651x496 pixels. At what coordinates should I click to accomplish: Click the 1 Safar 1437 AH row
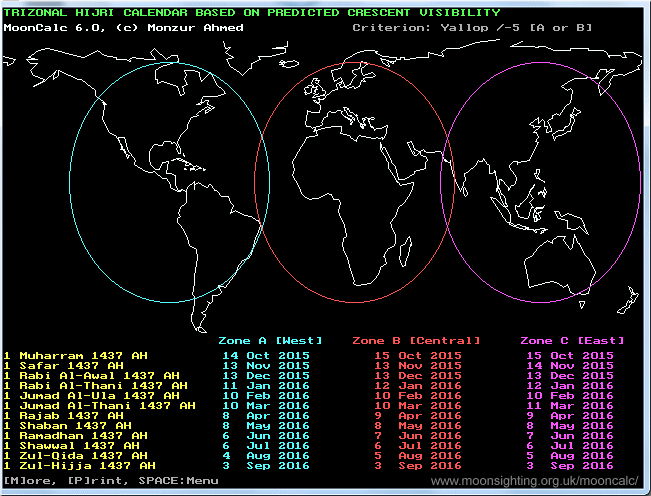click(65, 365)
